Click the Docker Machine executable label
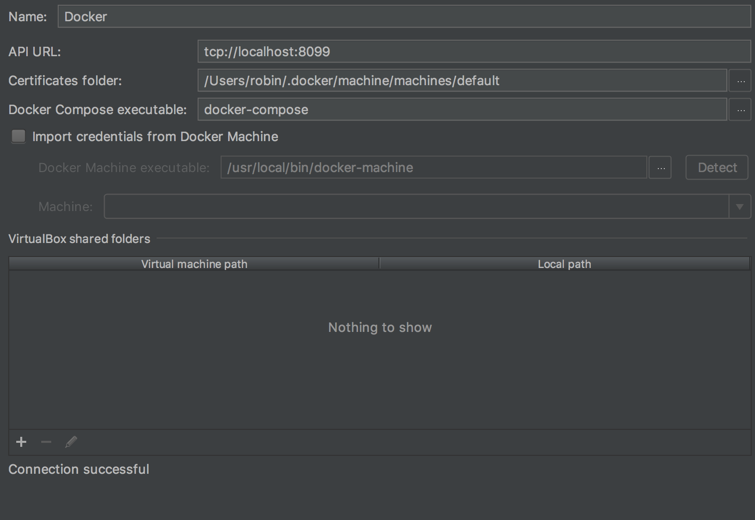 124,168
